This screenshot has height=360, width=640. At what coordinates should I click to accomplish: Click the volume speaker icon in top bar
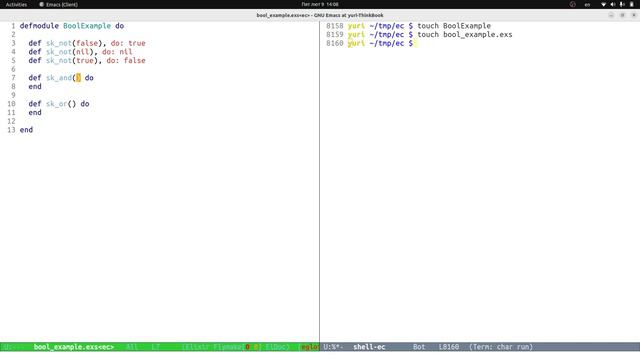tap(613, 4)
